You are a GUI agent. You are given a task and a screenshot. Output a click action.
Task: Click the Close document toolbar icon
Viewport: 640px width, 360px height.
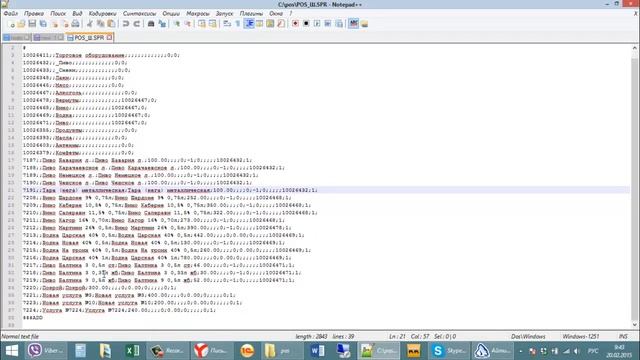point(54,24)
